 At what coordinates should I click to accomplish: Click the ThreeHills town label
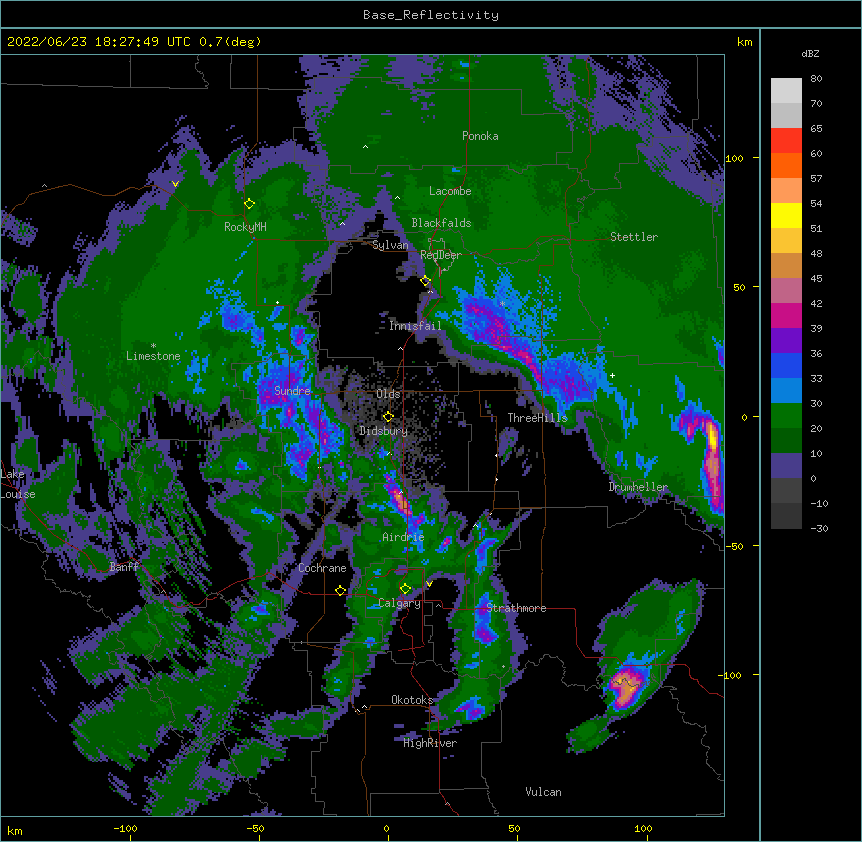pos(537,418)
